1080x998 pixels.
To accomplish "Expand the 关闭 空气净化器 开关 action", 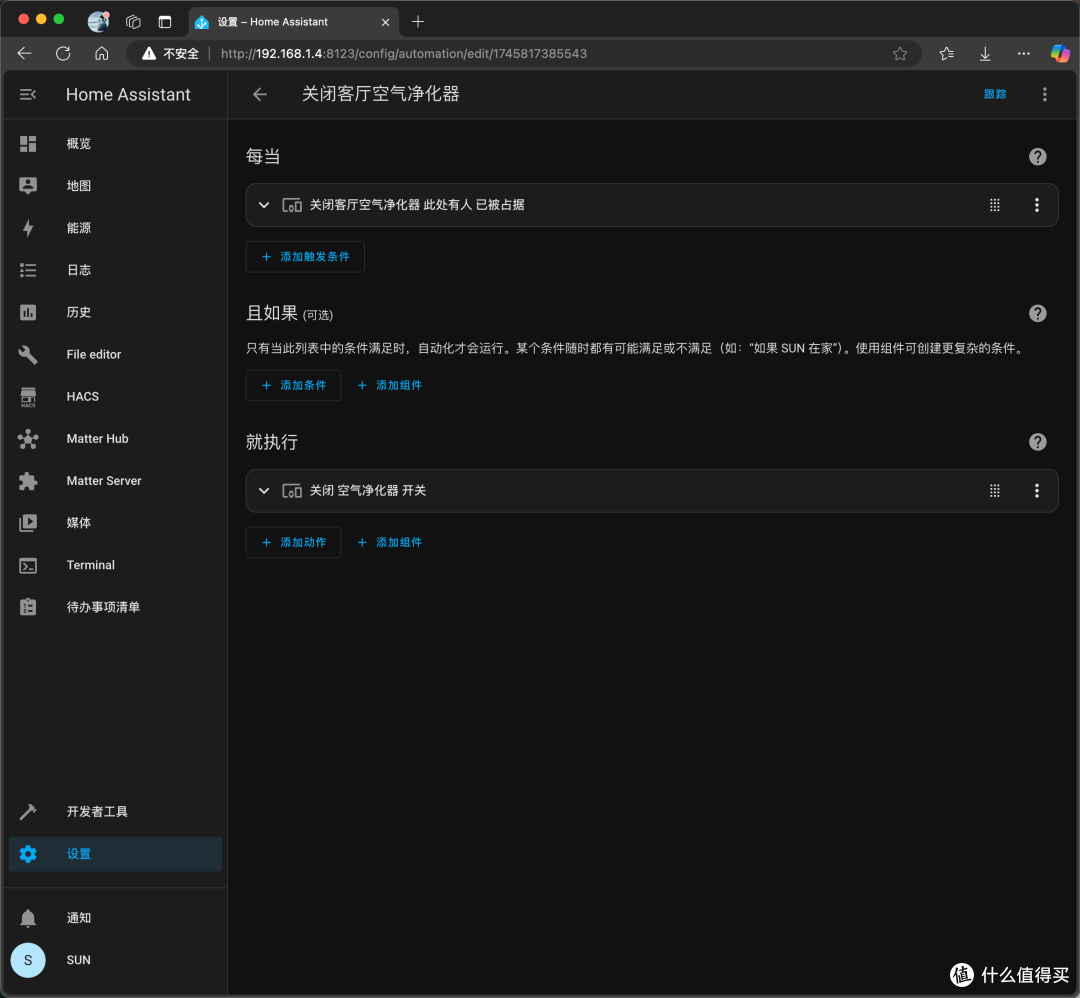I will (x=264, y=490).
